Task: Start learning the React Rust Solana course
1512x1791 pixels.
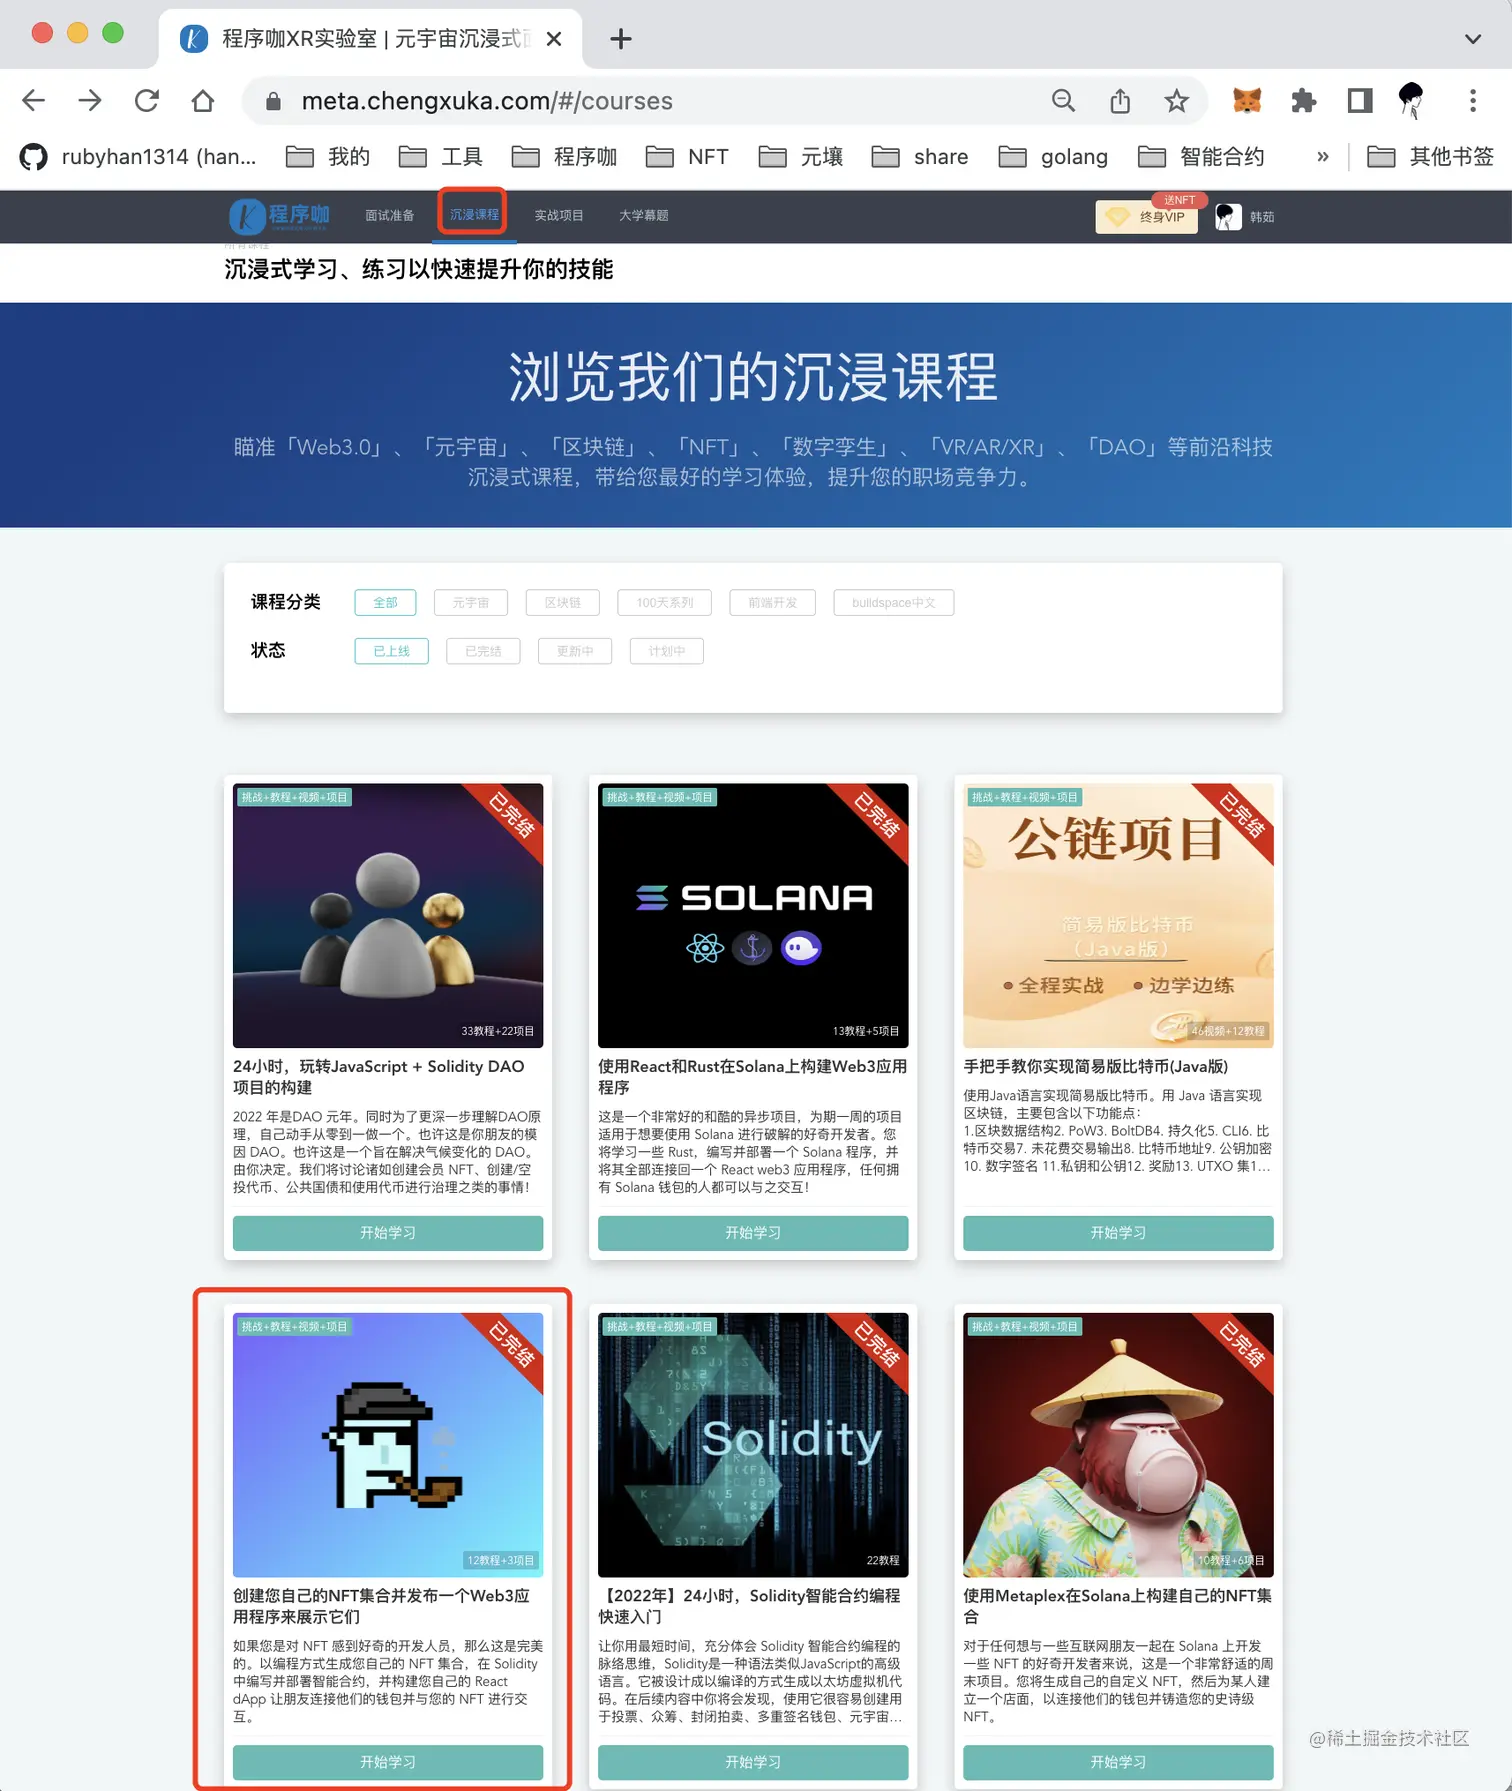Action: click(753, 1233)
